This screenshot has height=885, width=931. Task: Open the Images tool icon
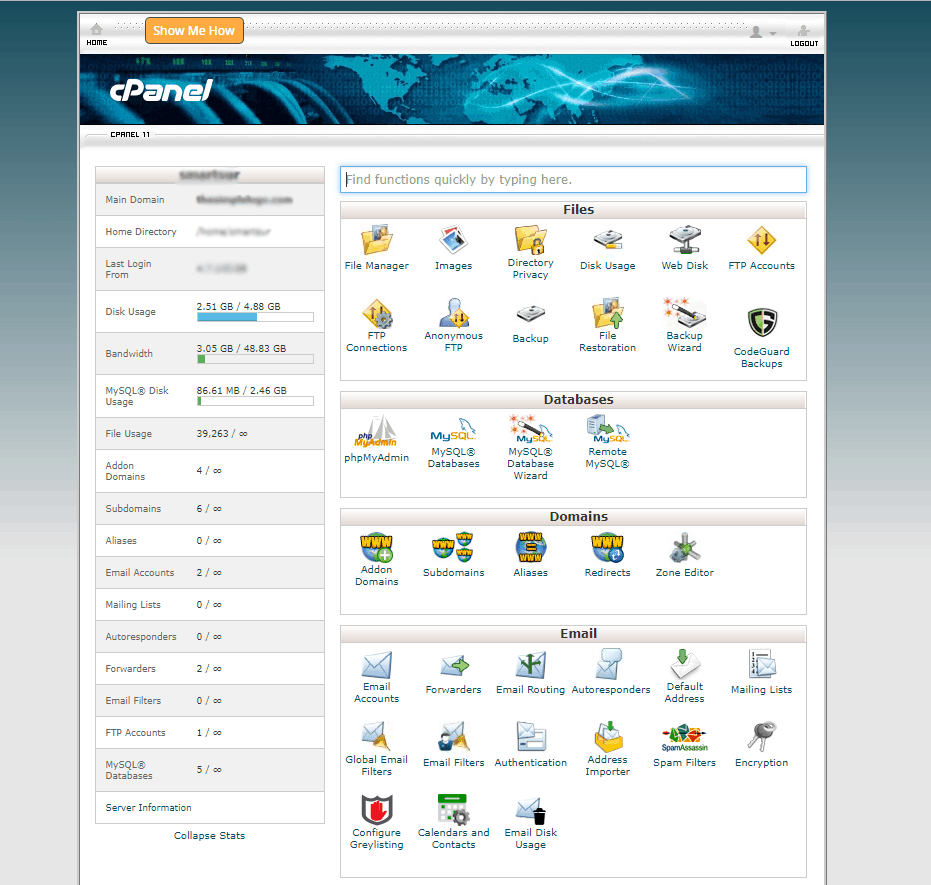(454, 240)
